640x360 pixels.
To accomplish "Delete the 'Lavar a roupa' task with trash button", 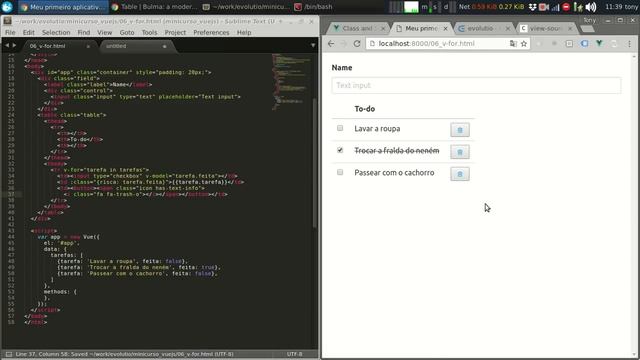I will point(460,130).
